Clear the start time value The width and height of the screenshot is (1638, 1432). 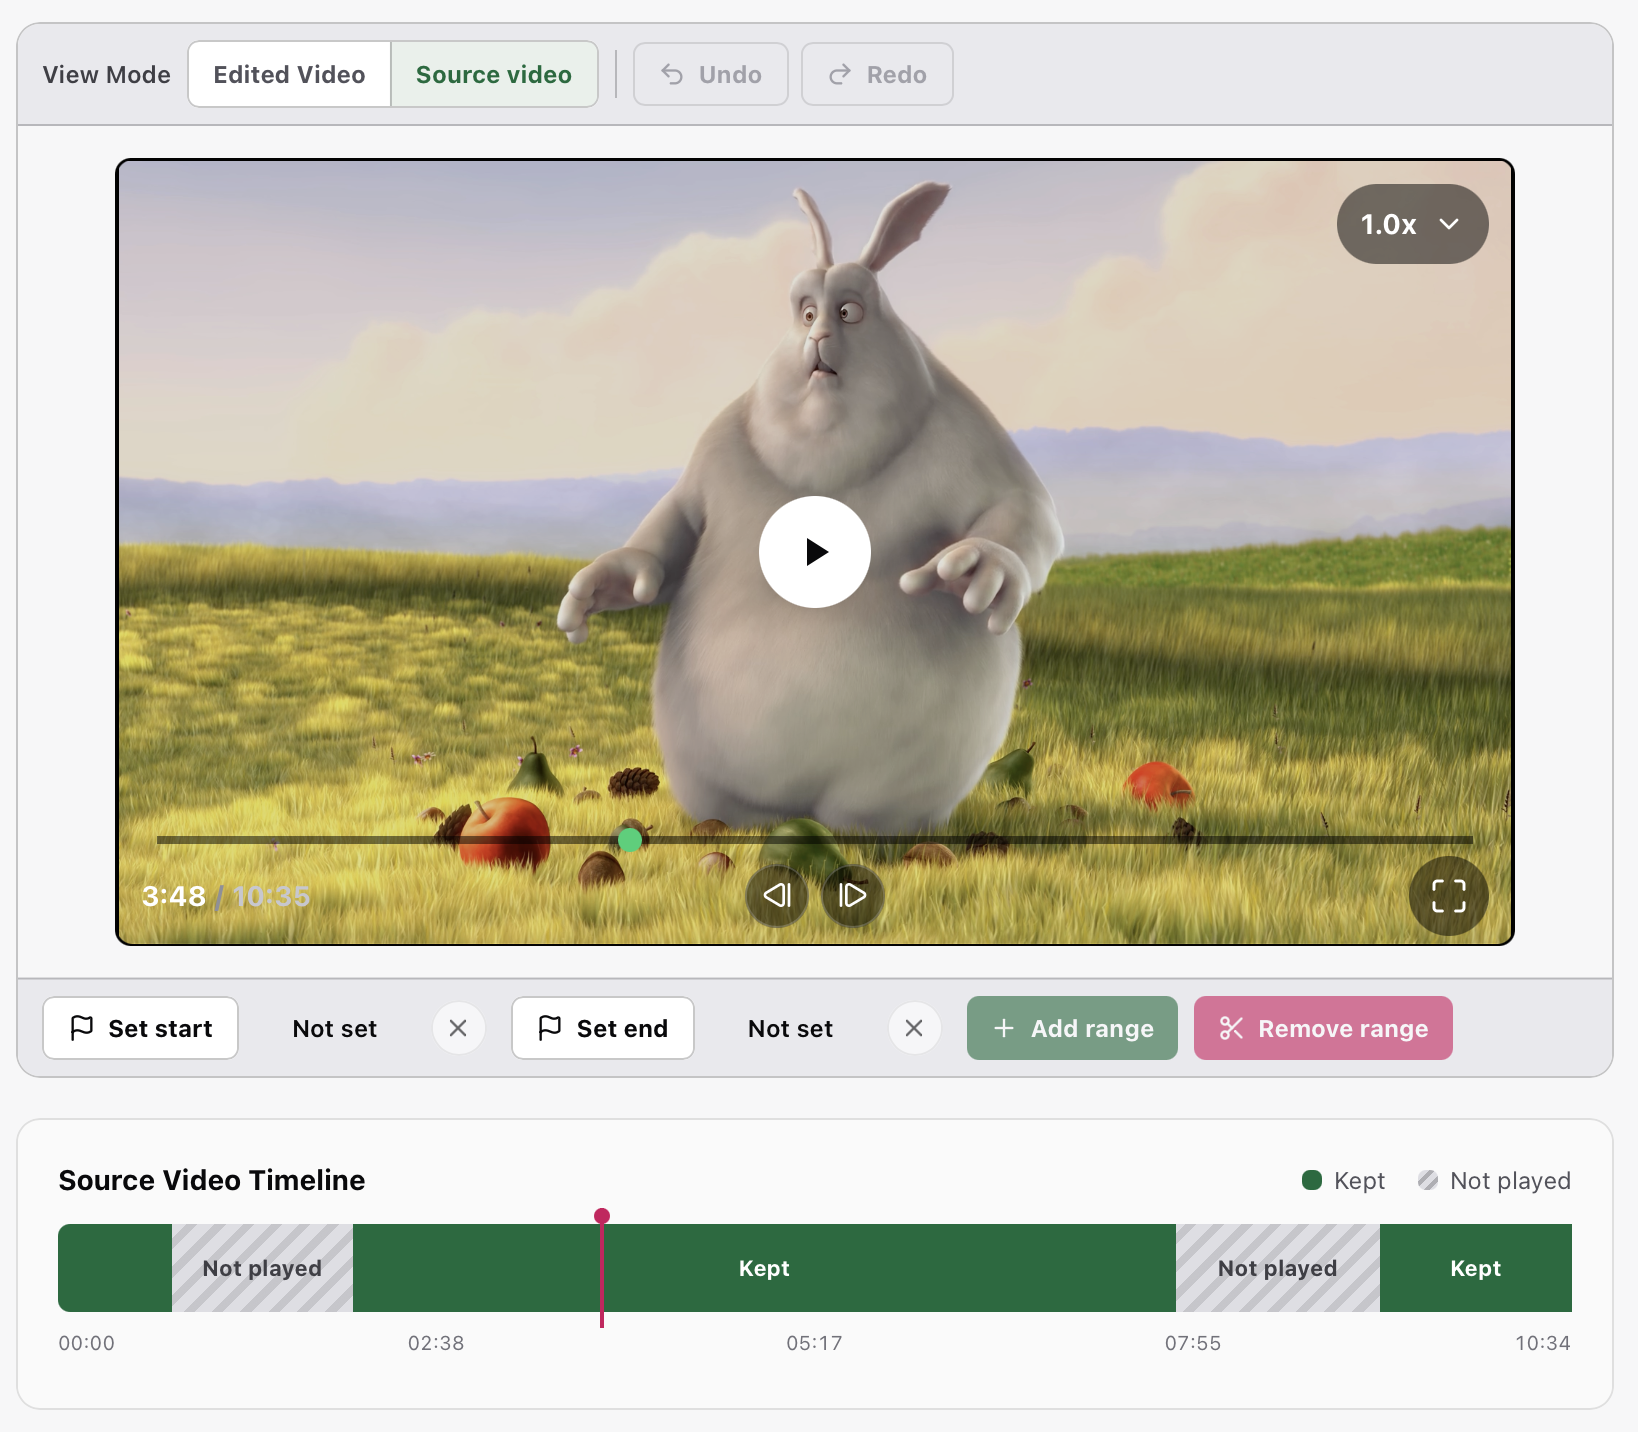click(458, 1028)
